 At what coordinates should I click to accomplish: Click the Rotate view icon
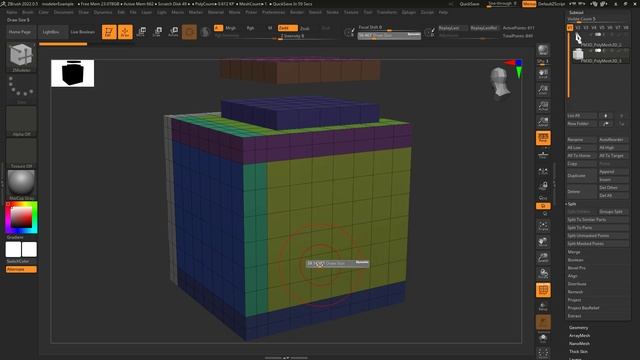click(543, 274)
